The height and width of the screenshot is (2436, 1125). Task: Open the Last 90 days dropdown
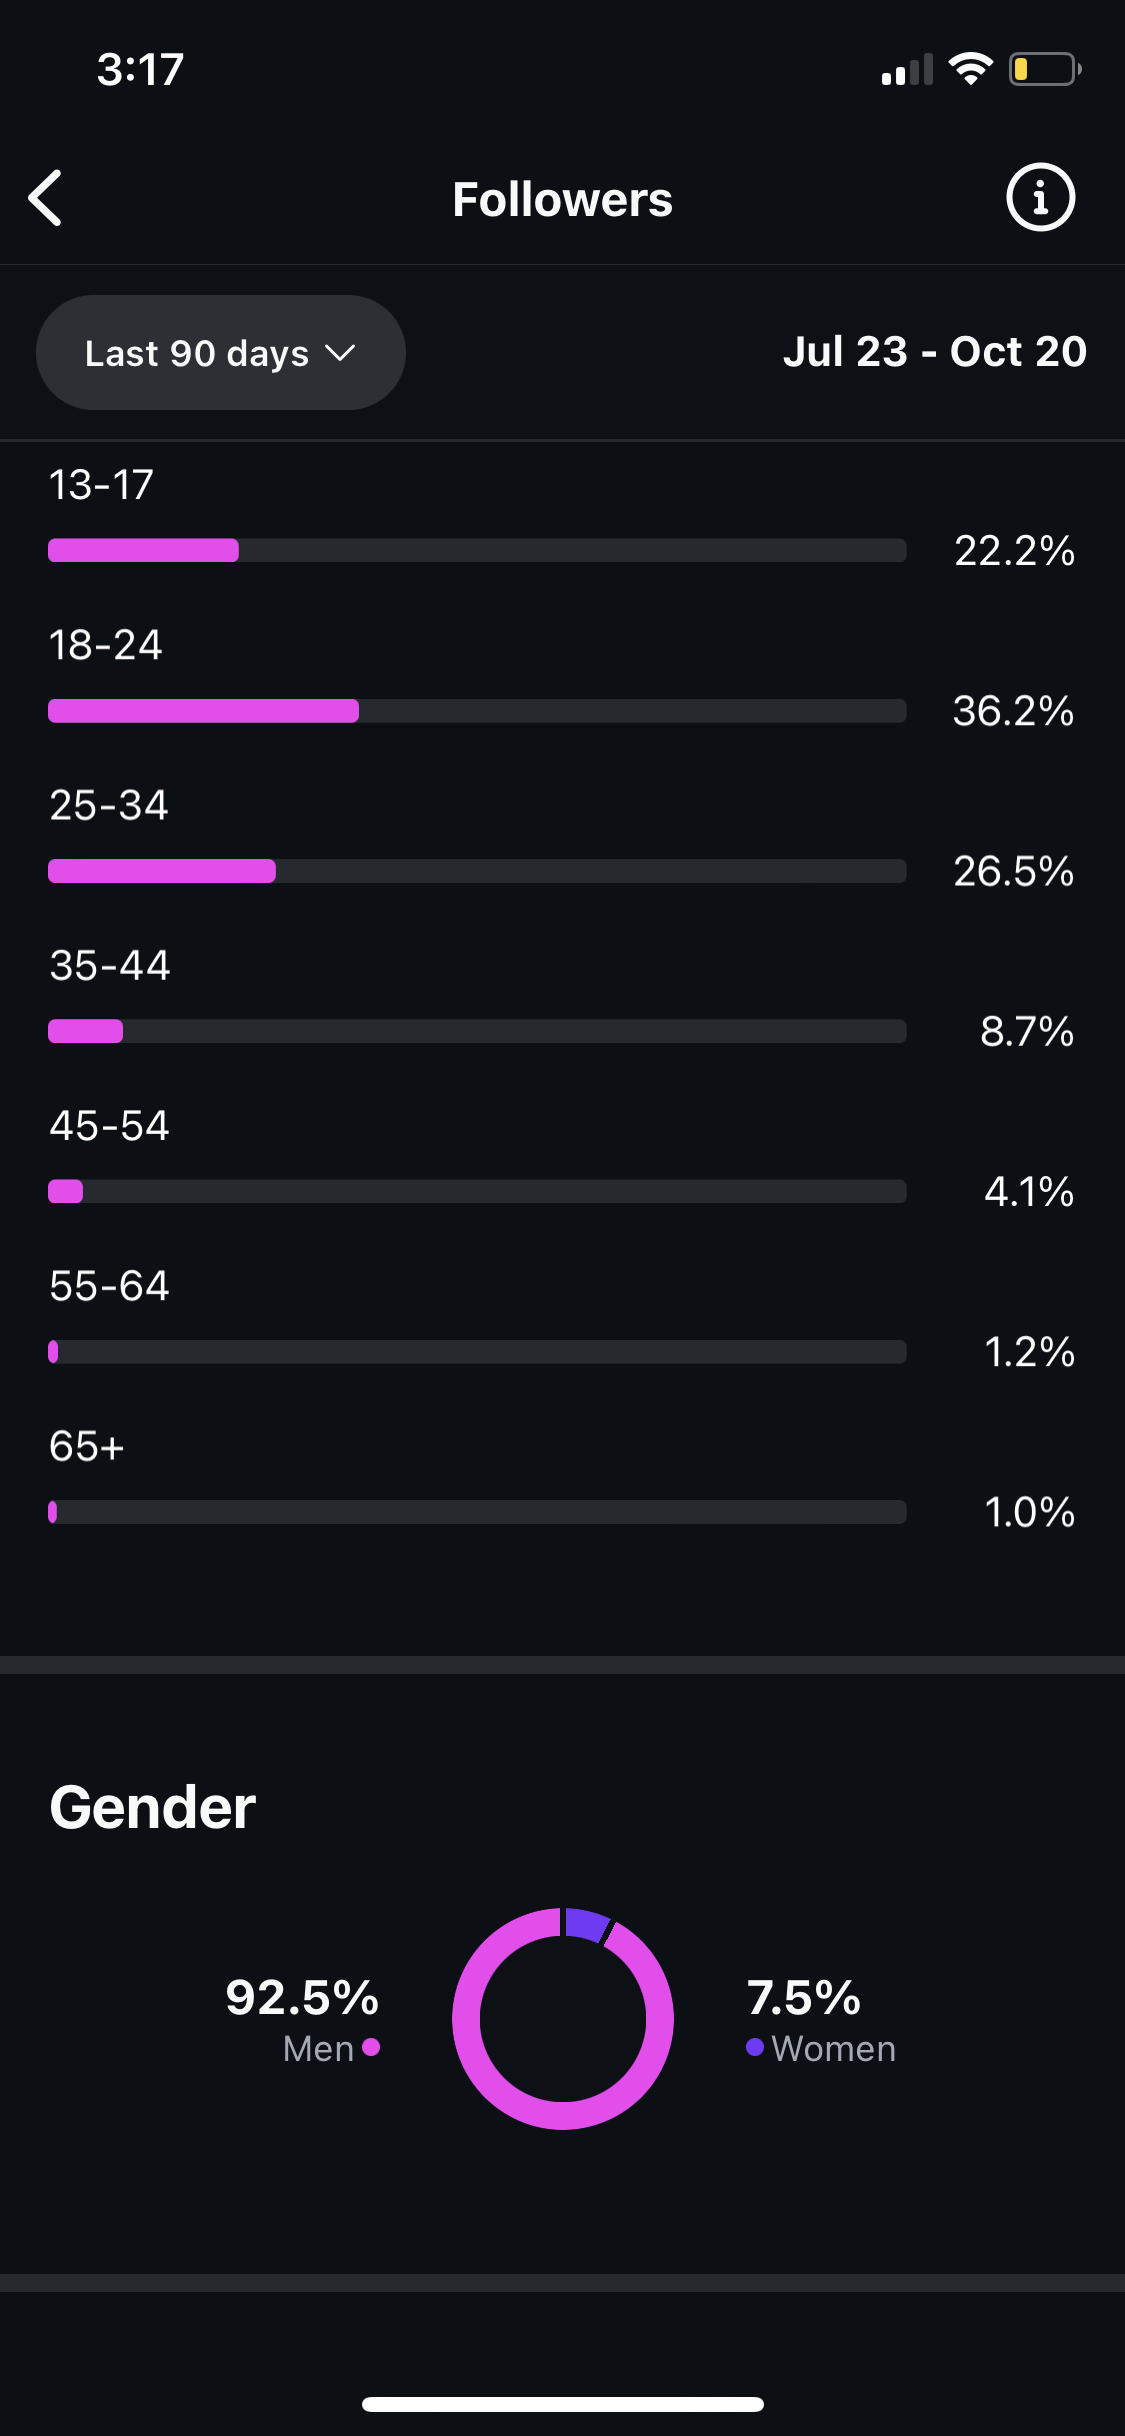click(x=221, y=353)
